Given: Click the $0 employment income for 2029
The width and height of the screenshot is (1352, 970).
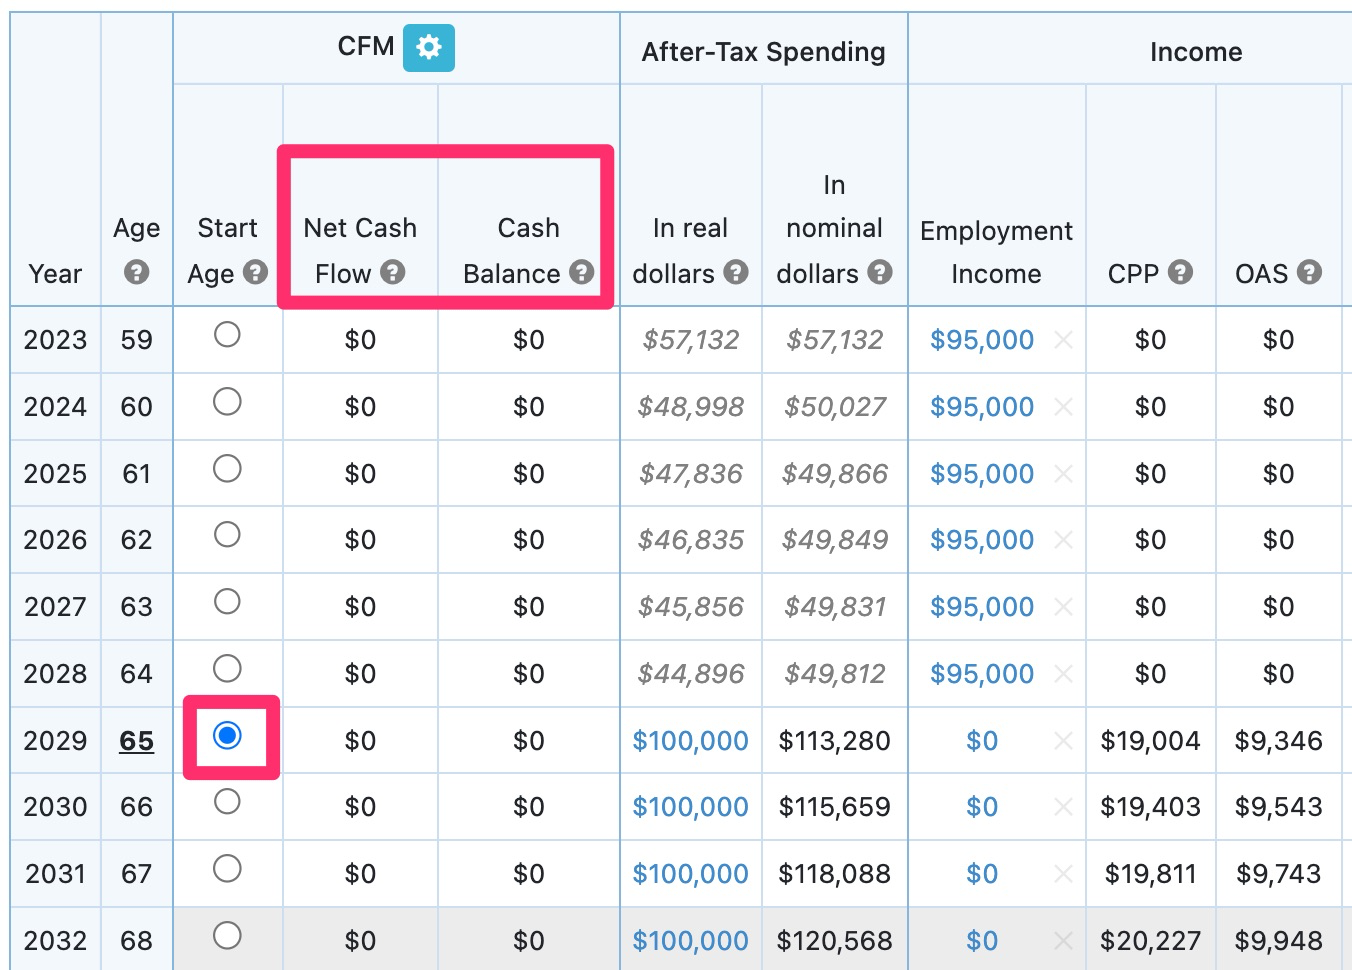Looking at the screenshot, I should coord(982,740).
